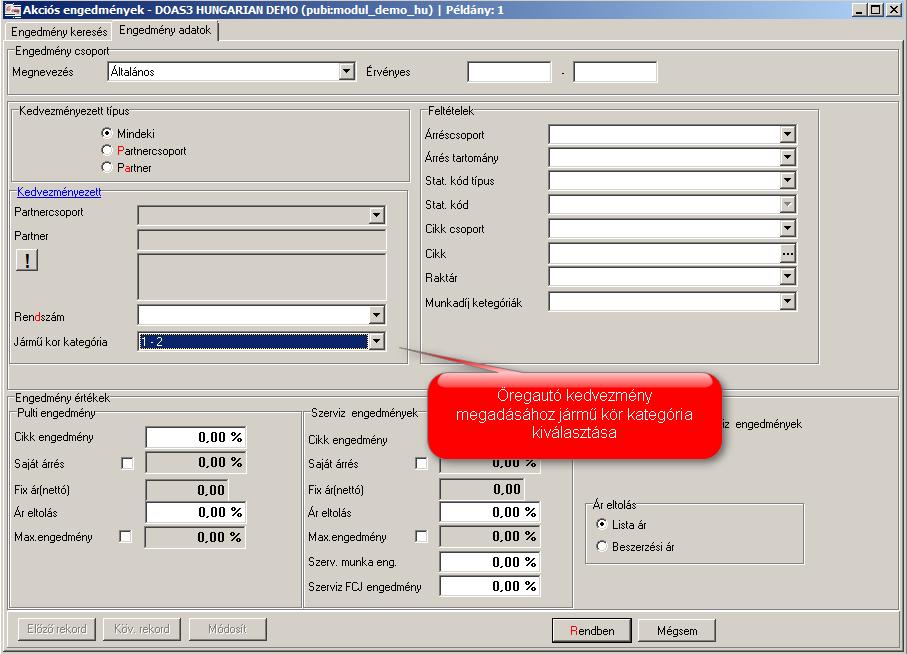
Task: Expand the Raktár dropdown
Action: 787,276
